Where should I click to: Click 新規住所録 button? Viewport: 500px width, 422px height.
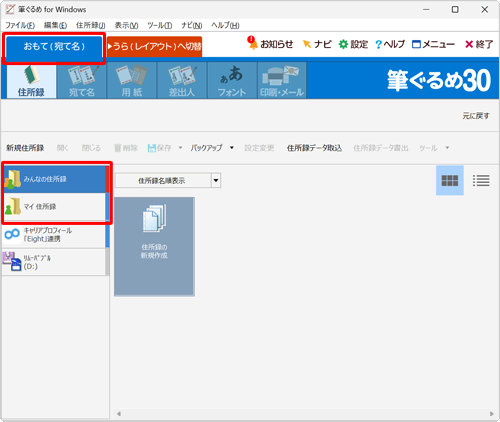click(x=25, y=148)
